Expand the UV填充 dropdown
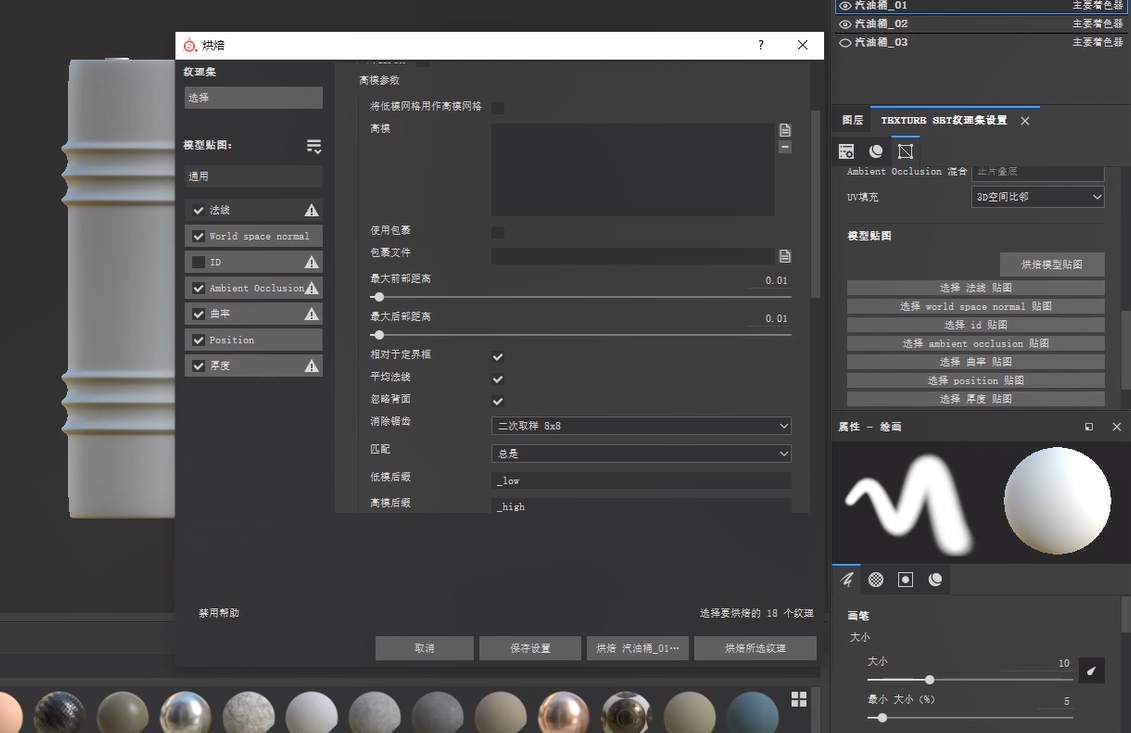 click(x=1038, y=197)
